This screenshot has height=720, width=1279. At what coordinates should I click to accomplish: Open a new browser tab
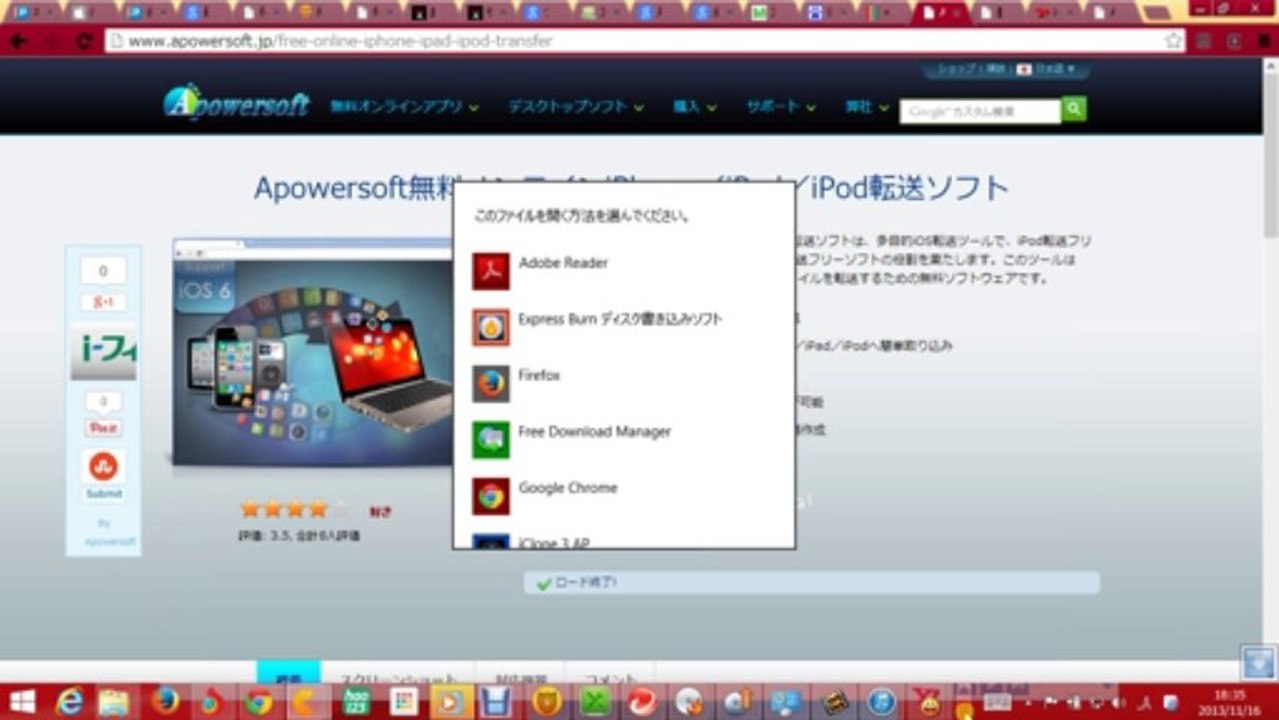click(1155, 12)
